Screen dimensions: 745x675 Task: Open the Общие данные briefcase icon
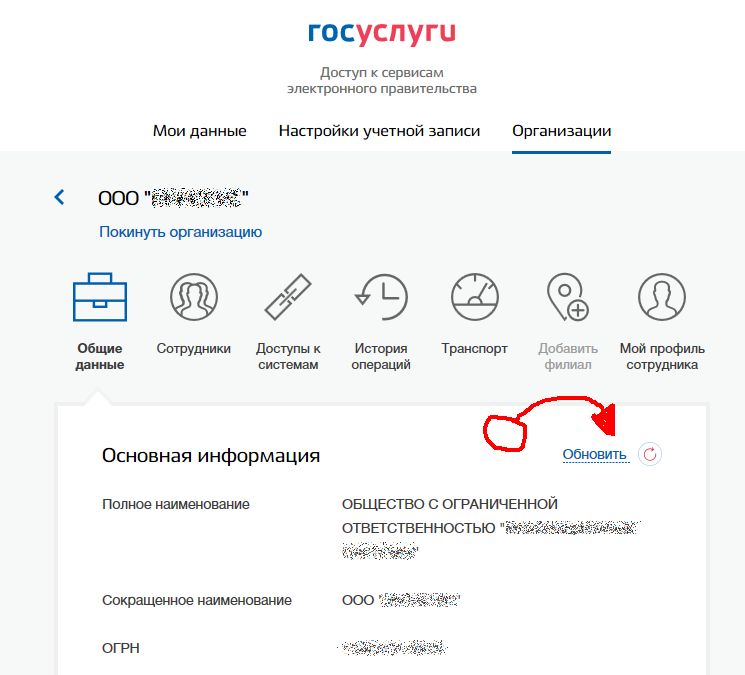tap(100, 297)
